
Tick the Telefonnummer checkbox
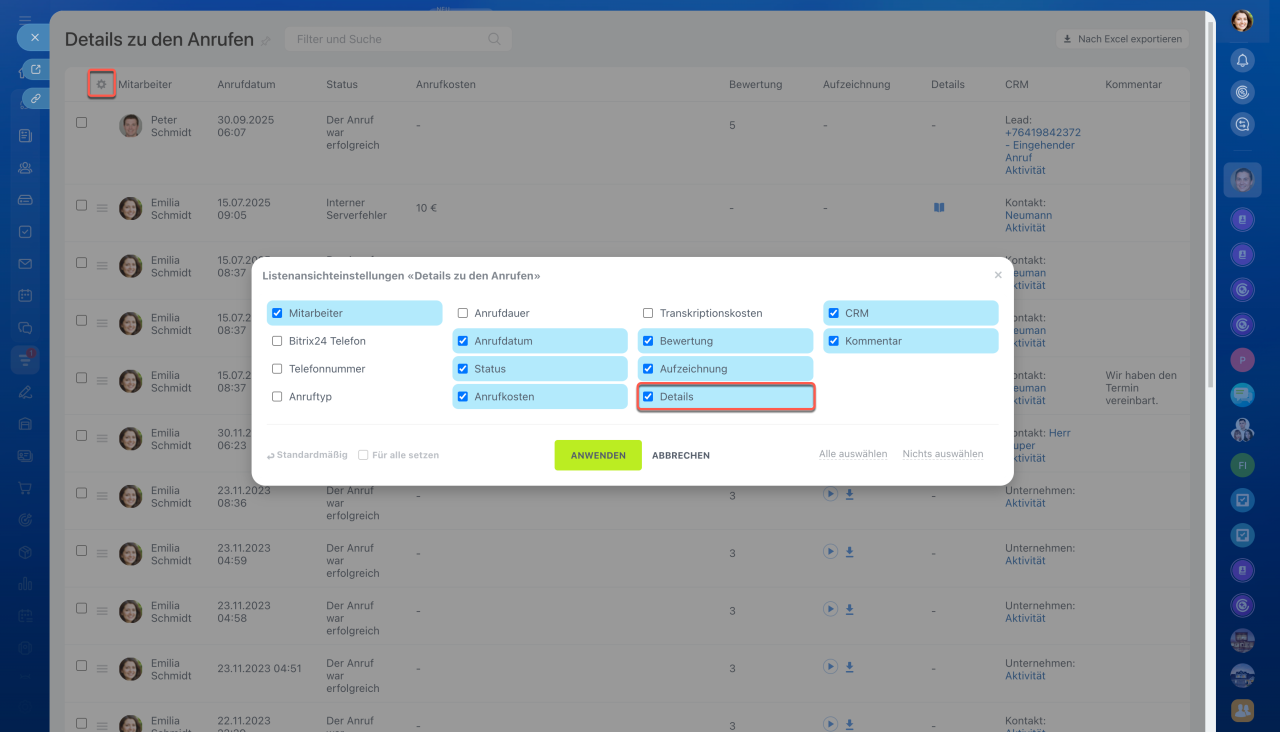click(x=277, y=369)
